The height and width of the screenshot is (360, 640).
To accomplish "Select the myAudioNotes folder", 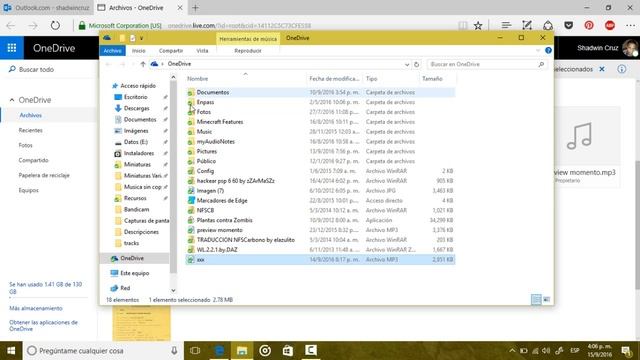I will pos(216,141).
